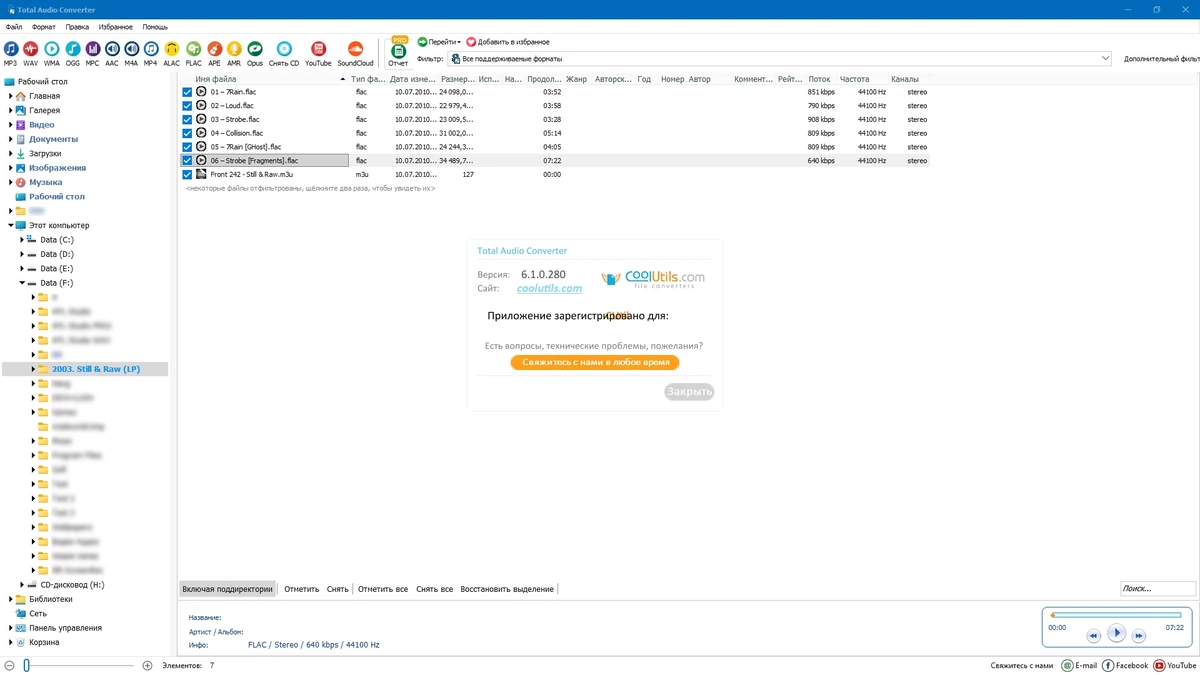Image resolution: width=1200 pixels, height=675 pixels.
Task: Uncheck 03 – Strobe.flac
Action: tap(187, 119)
